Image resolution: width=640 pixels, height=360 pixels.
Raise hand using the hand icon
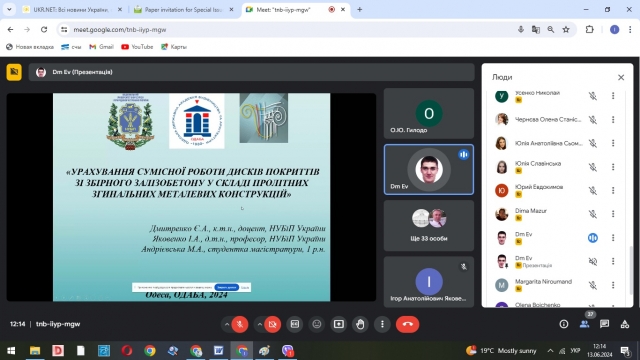coord(360,324)
